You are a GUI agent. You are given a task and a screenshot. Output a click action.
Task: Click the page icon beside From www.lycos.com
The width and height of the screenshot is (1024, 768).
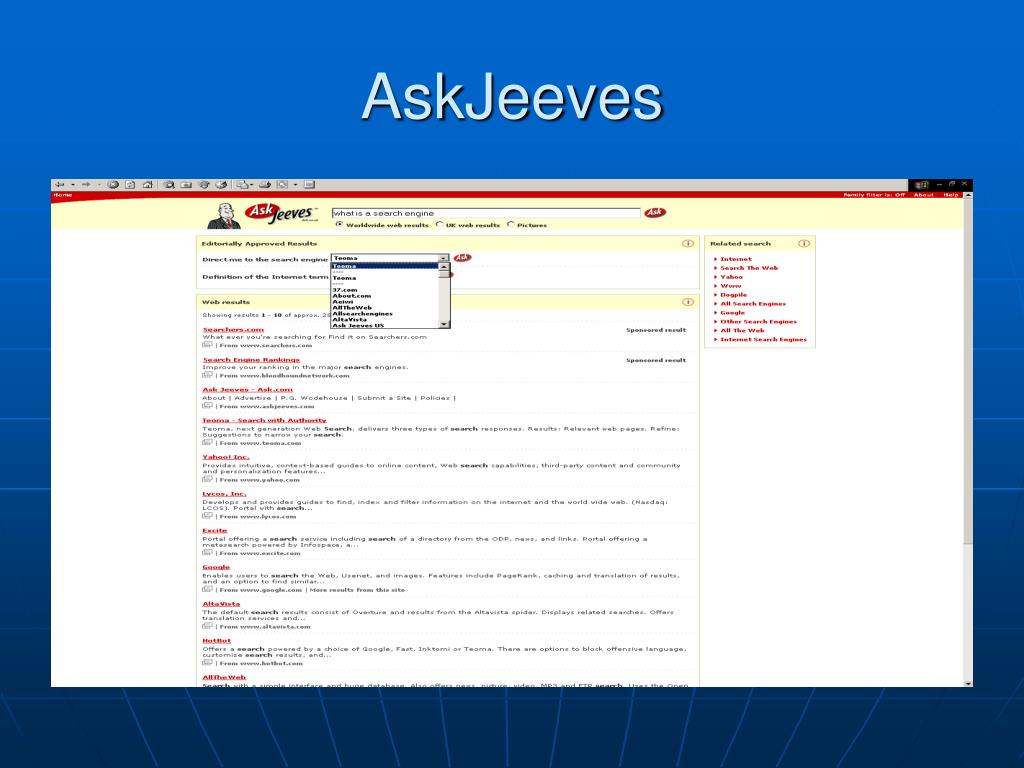pyautogui.click(x=207, y=516)
